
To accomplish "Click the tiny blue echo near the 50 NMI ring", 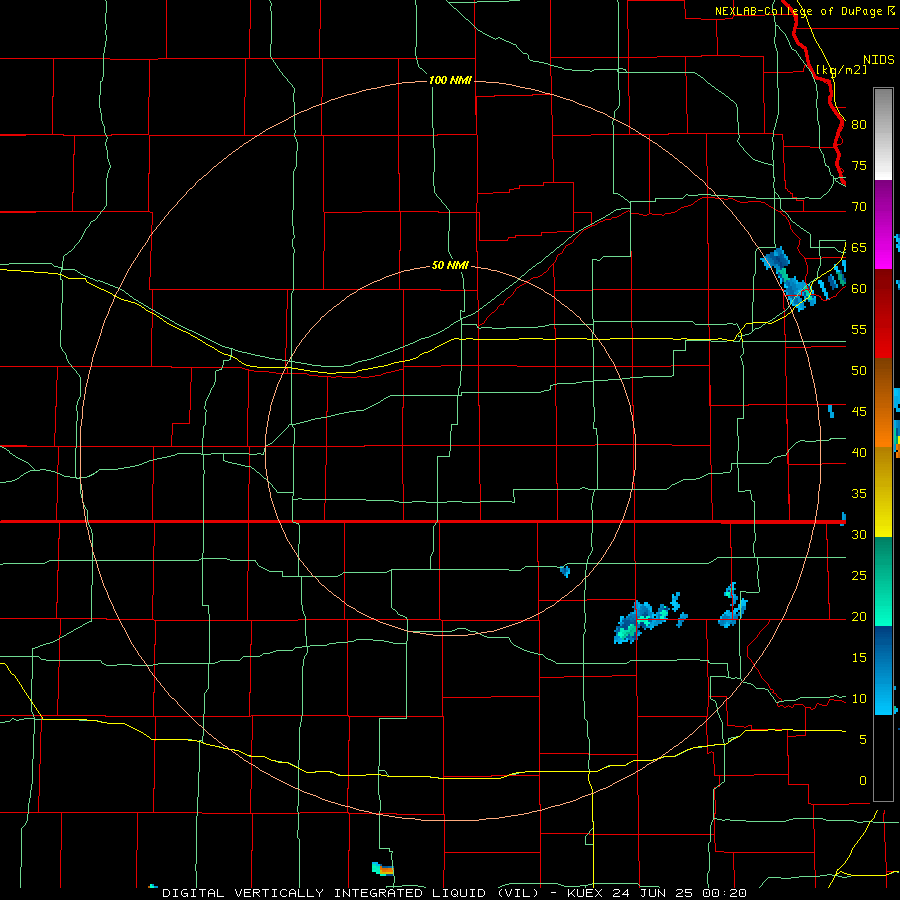I will tap(565, 571).
